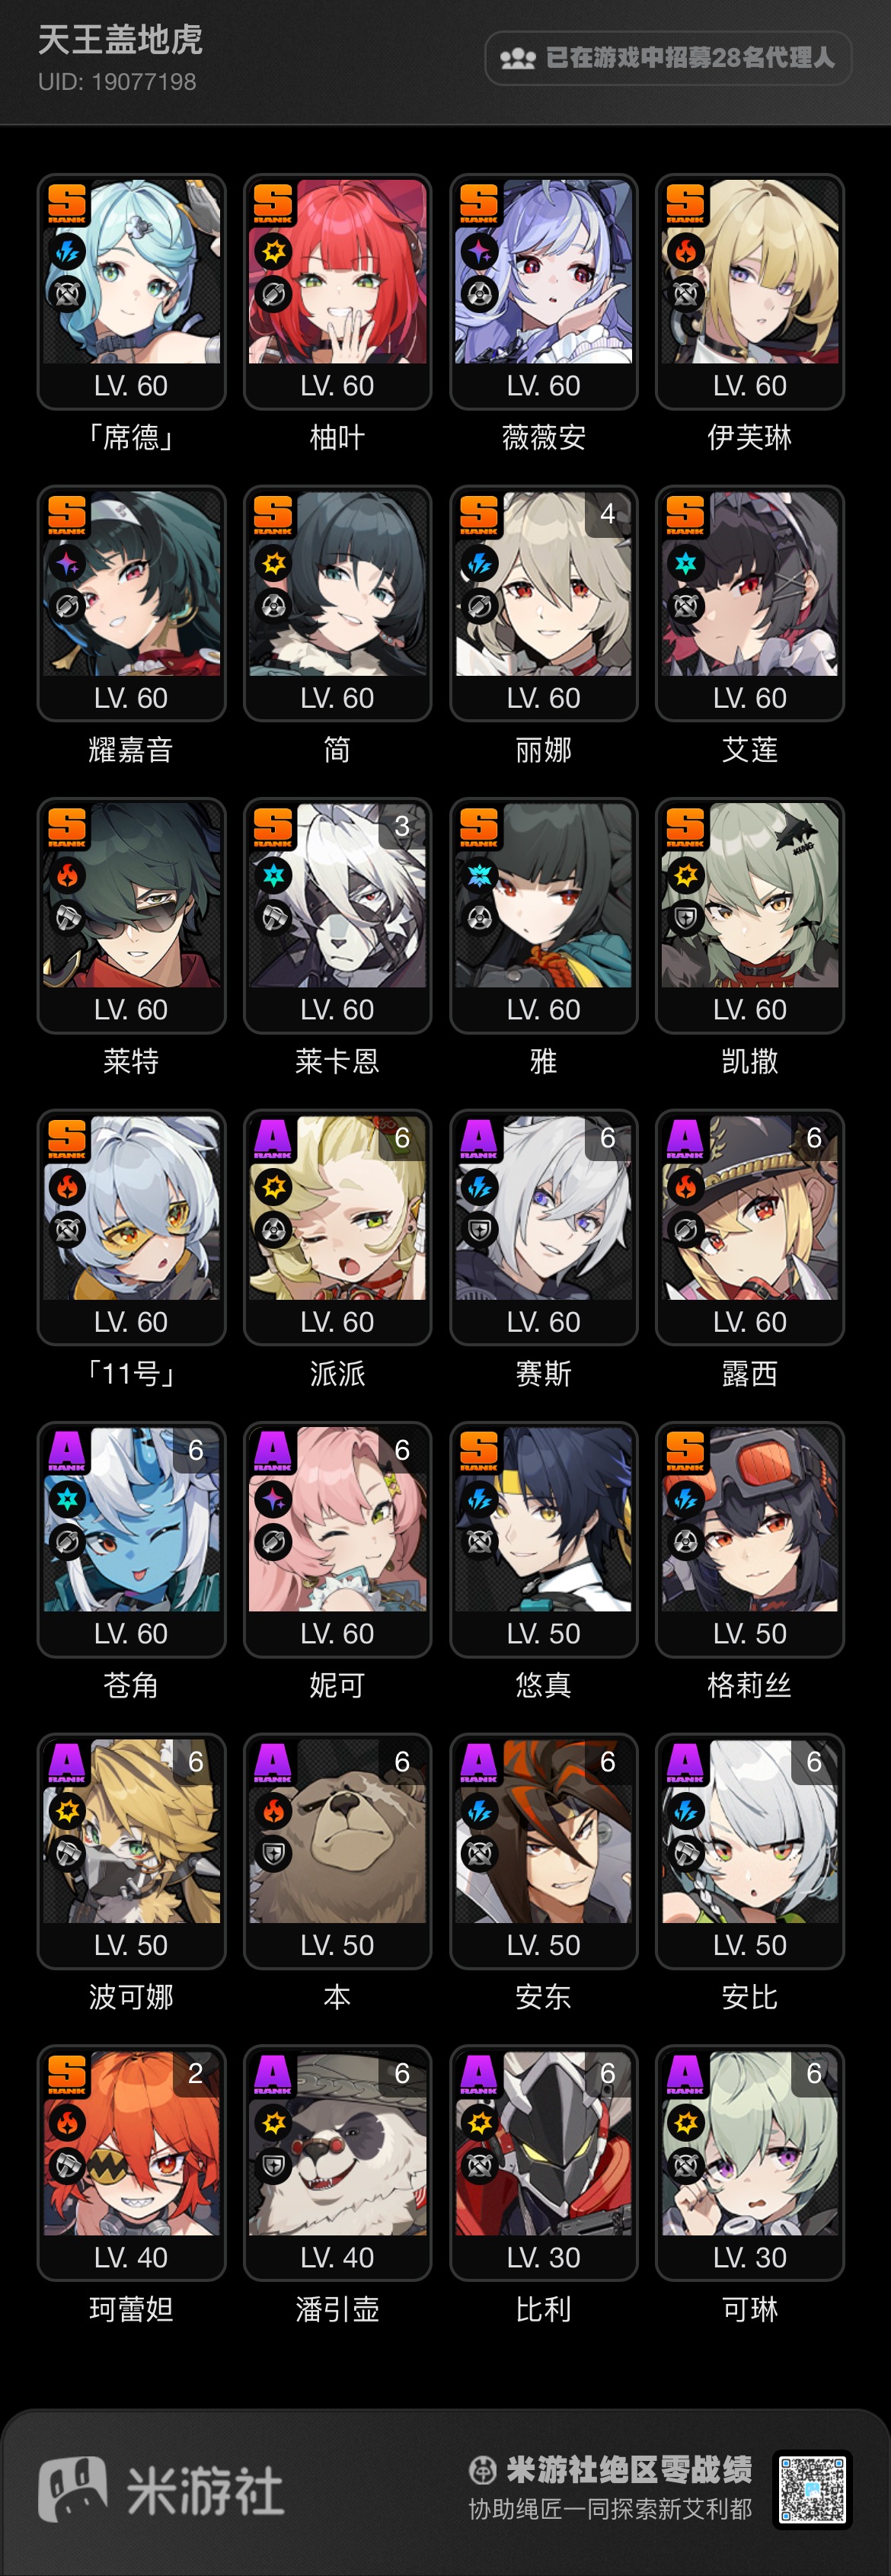Viewport: 891px width, 2576px height.
Task: Click the UID: 19077198 text
Action: [117, 82]
